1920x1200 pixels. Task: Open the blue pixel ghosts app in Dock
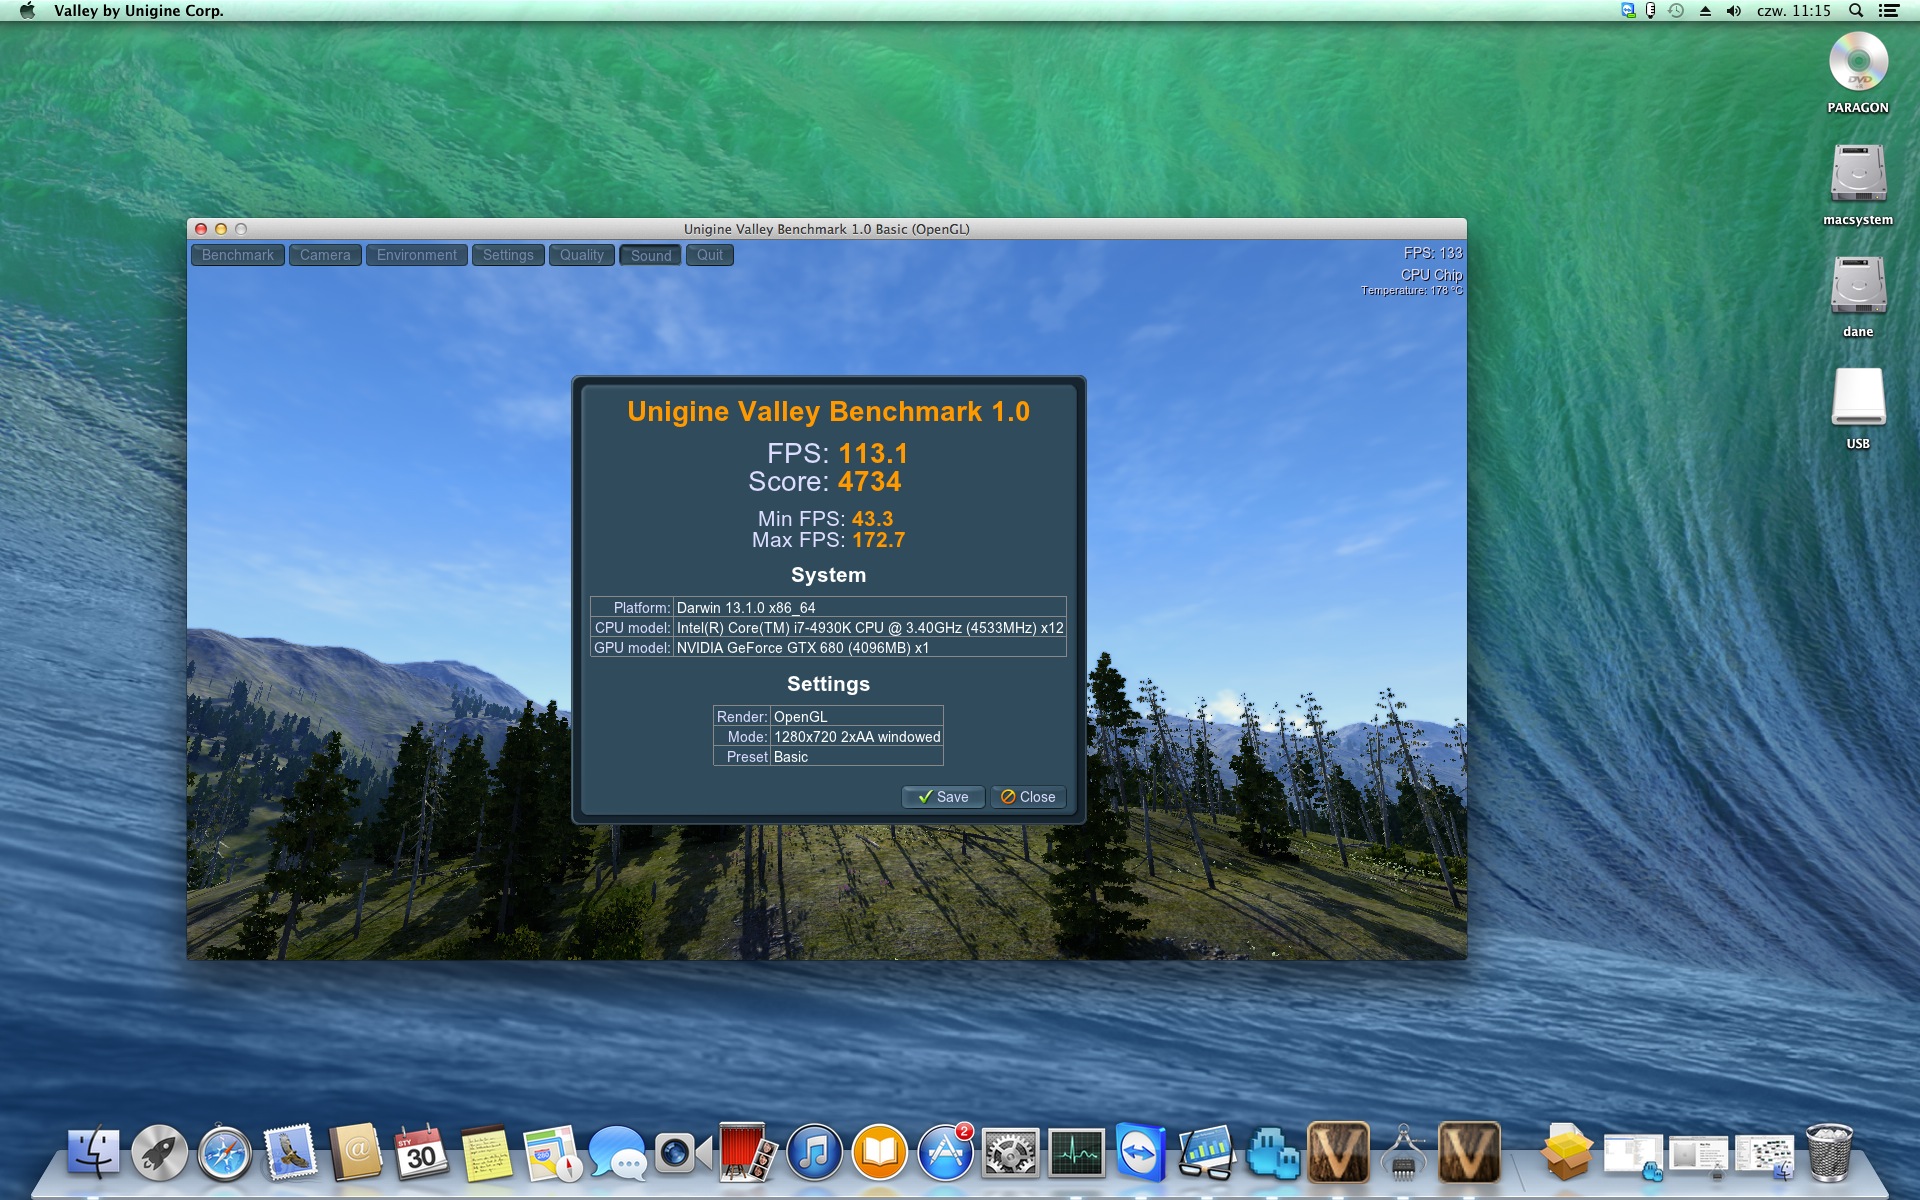click(x=1273, y=1153)
